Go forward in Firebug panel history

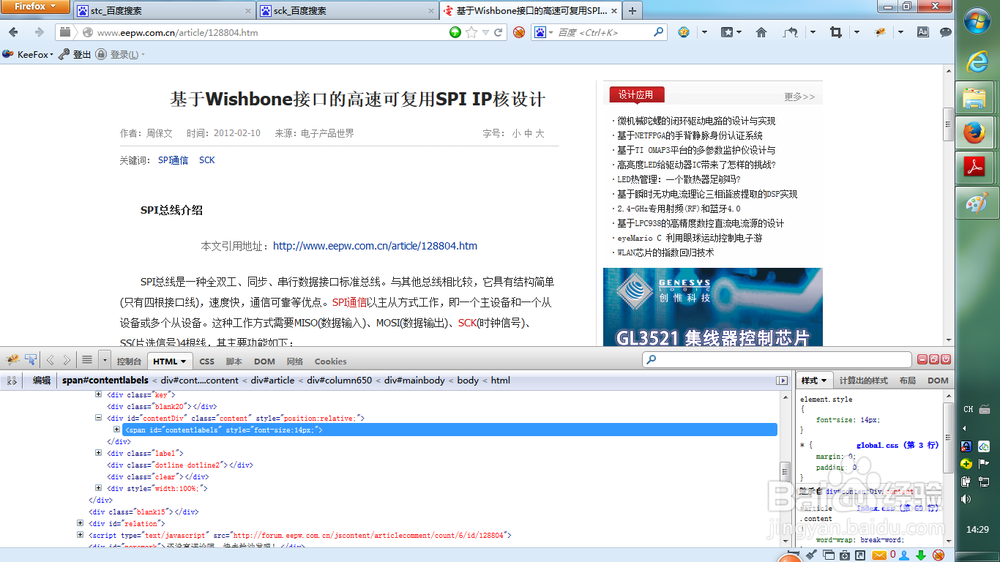(66, 360)
